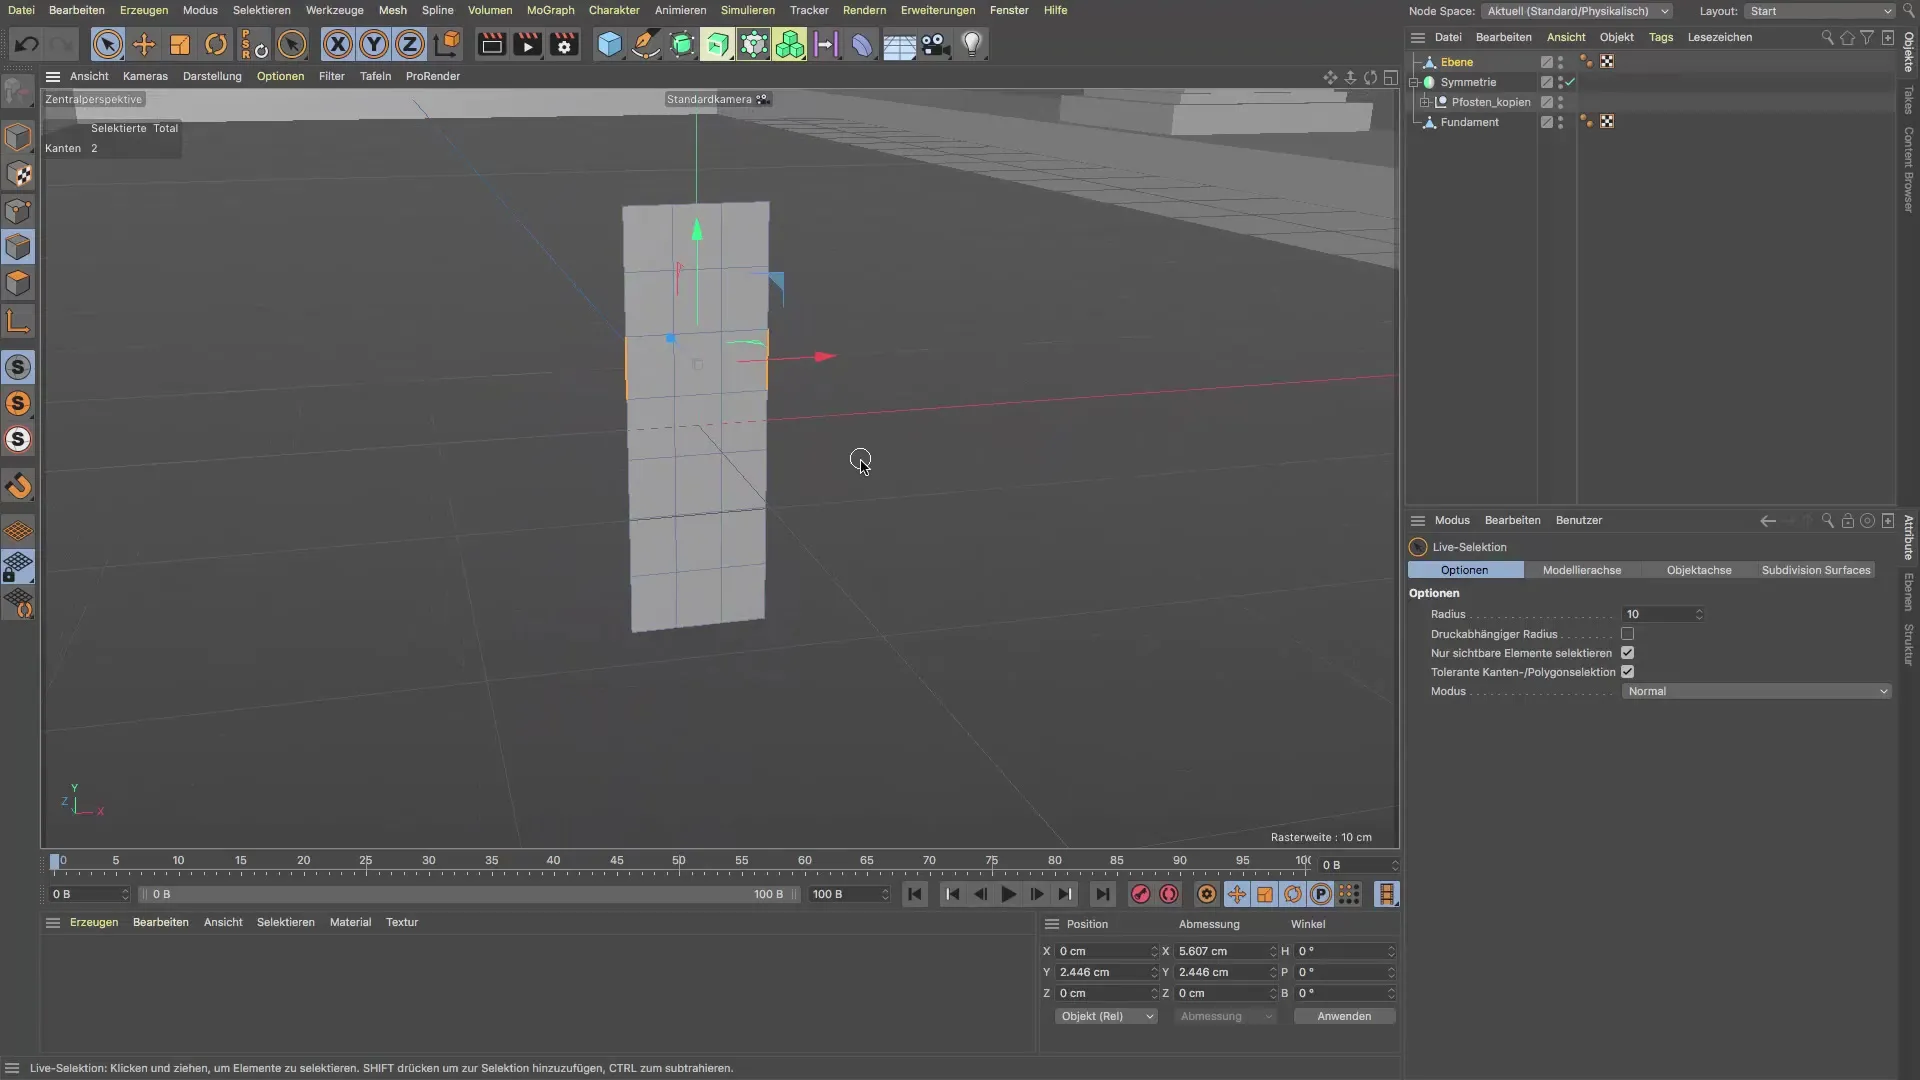
Task: Open the viewport Kameras menu
Action: [x=145, y=76]
